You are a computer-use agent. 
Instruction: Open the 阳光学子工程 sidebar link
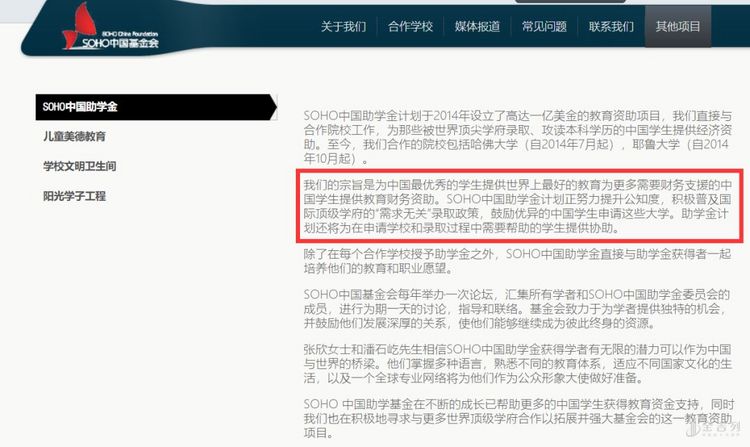tap(74, 196)
